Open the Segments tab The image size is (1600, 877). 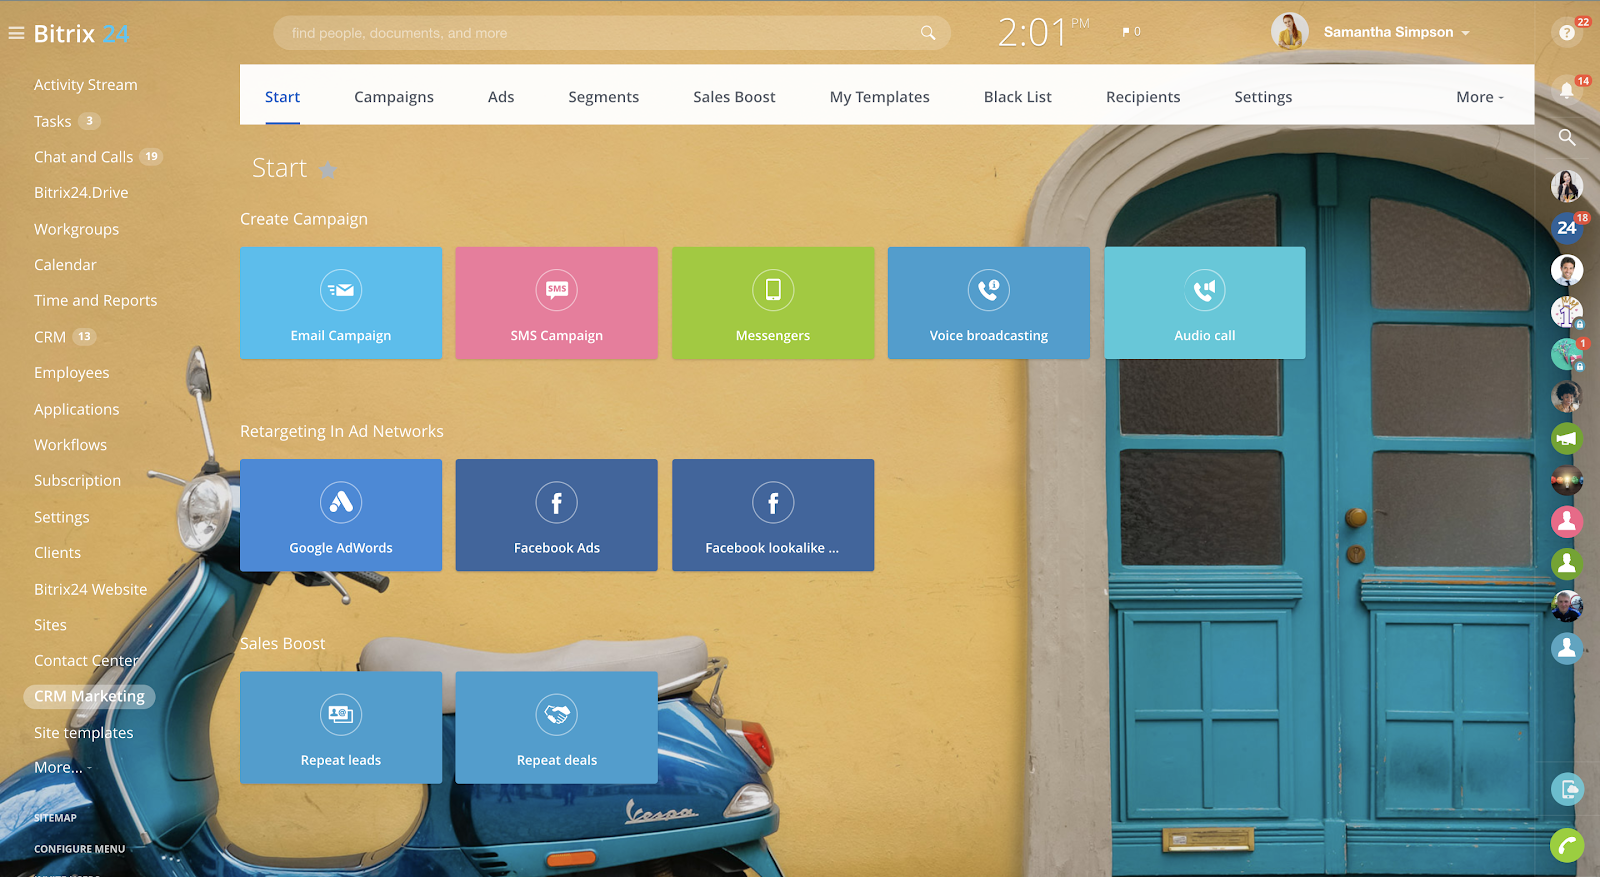click(x=603, y=97)
